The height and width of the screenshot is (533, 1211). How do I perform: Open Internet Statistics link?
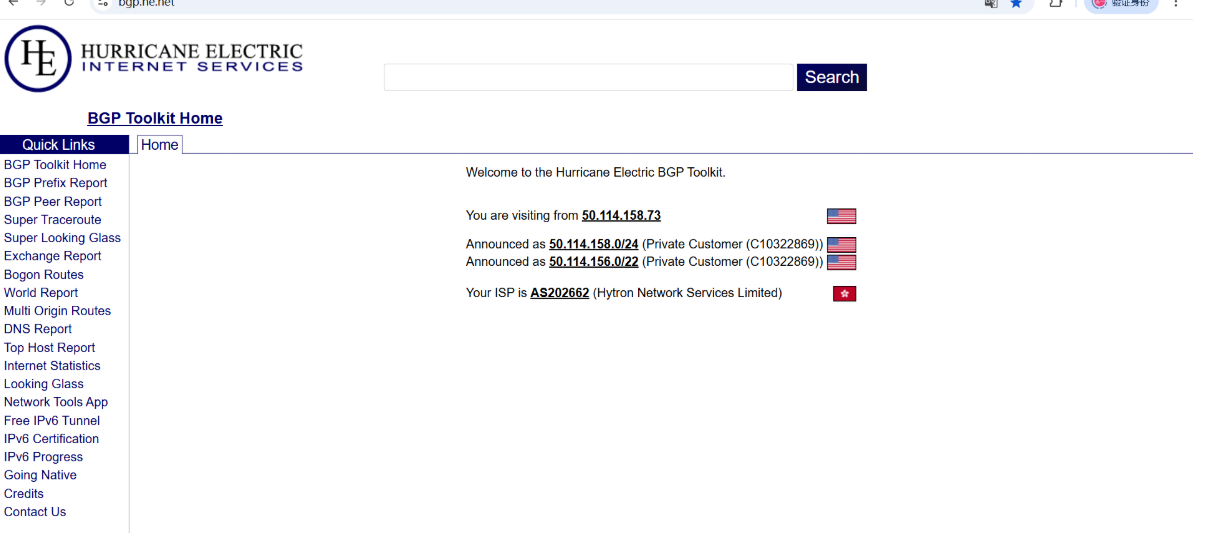coord(52,366)
